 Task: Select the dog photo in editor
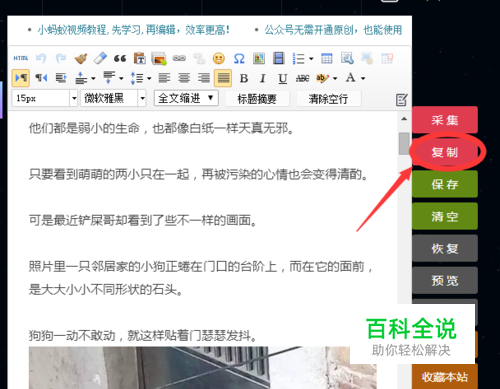pyautogui.click(x=203, y=368)
